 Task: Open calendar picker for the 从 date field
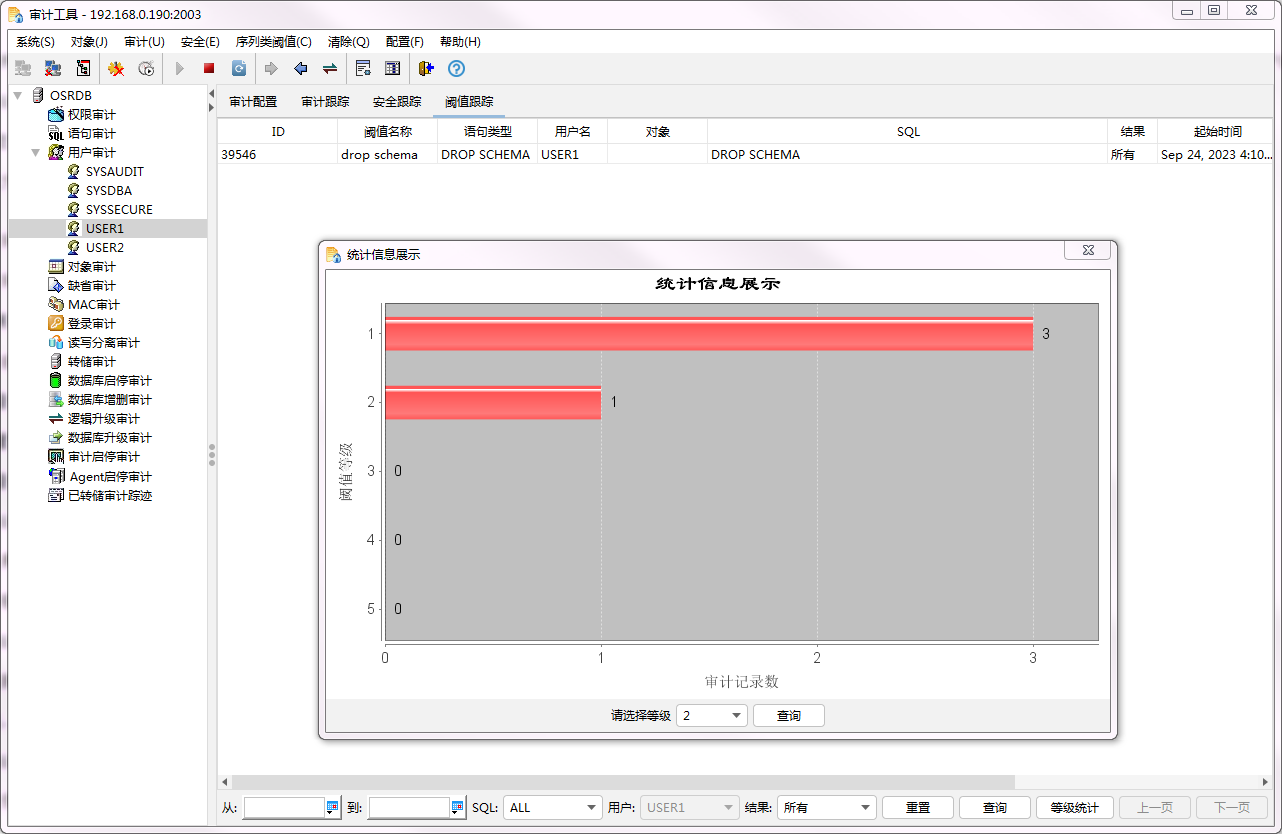pyautogui.click(x=333, y=808)
